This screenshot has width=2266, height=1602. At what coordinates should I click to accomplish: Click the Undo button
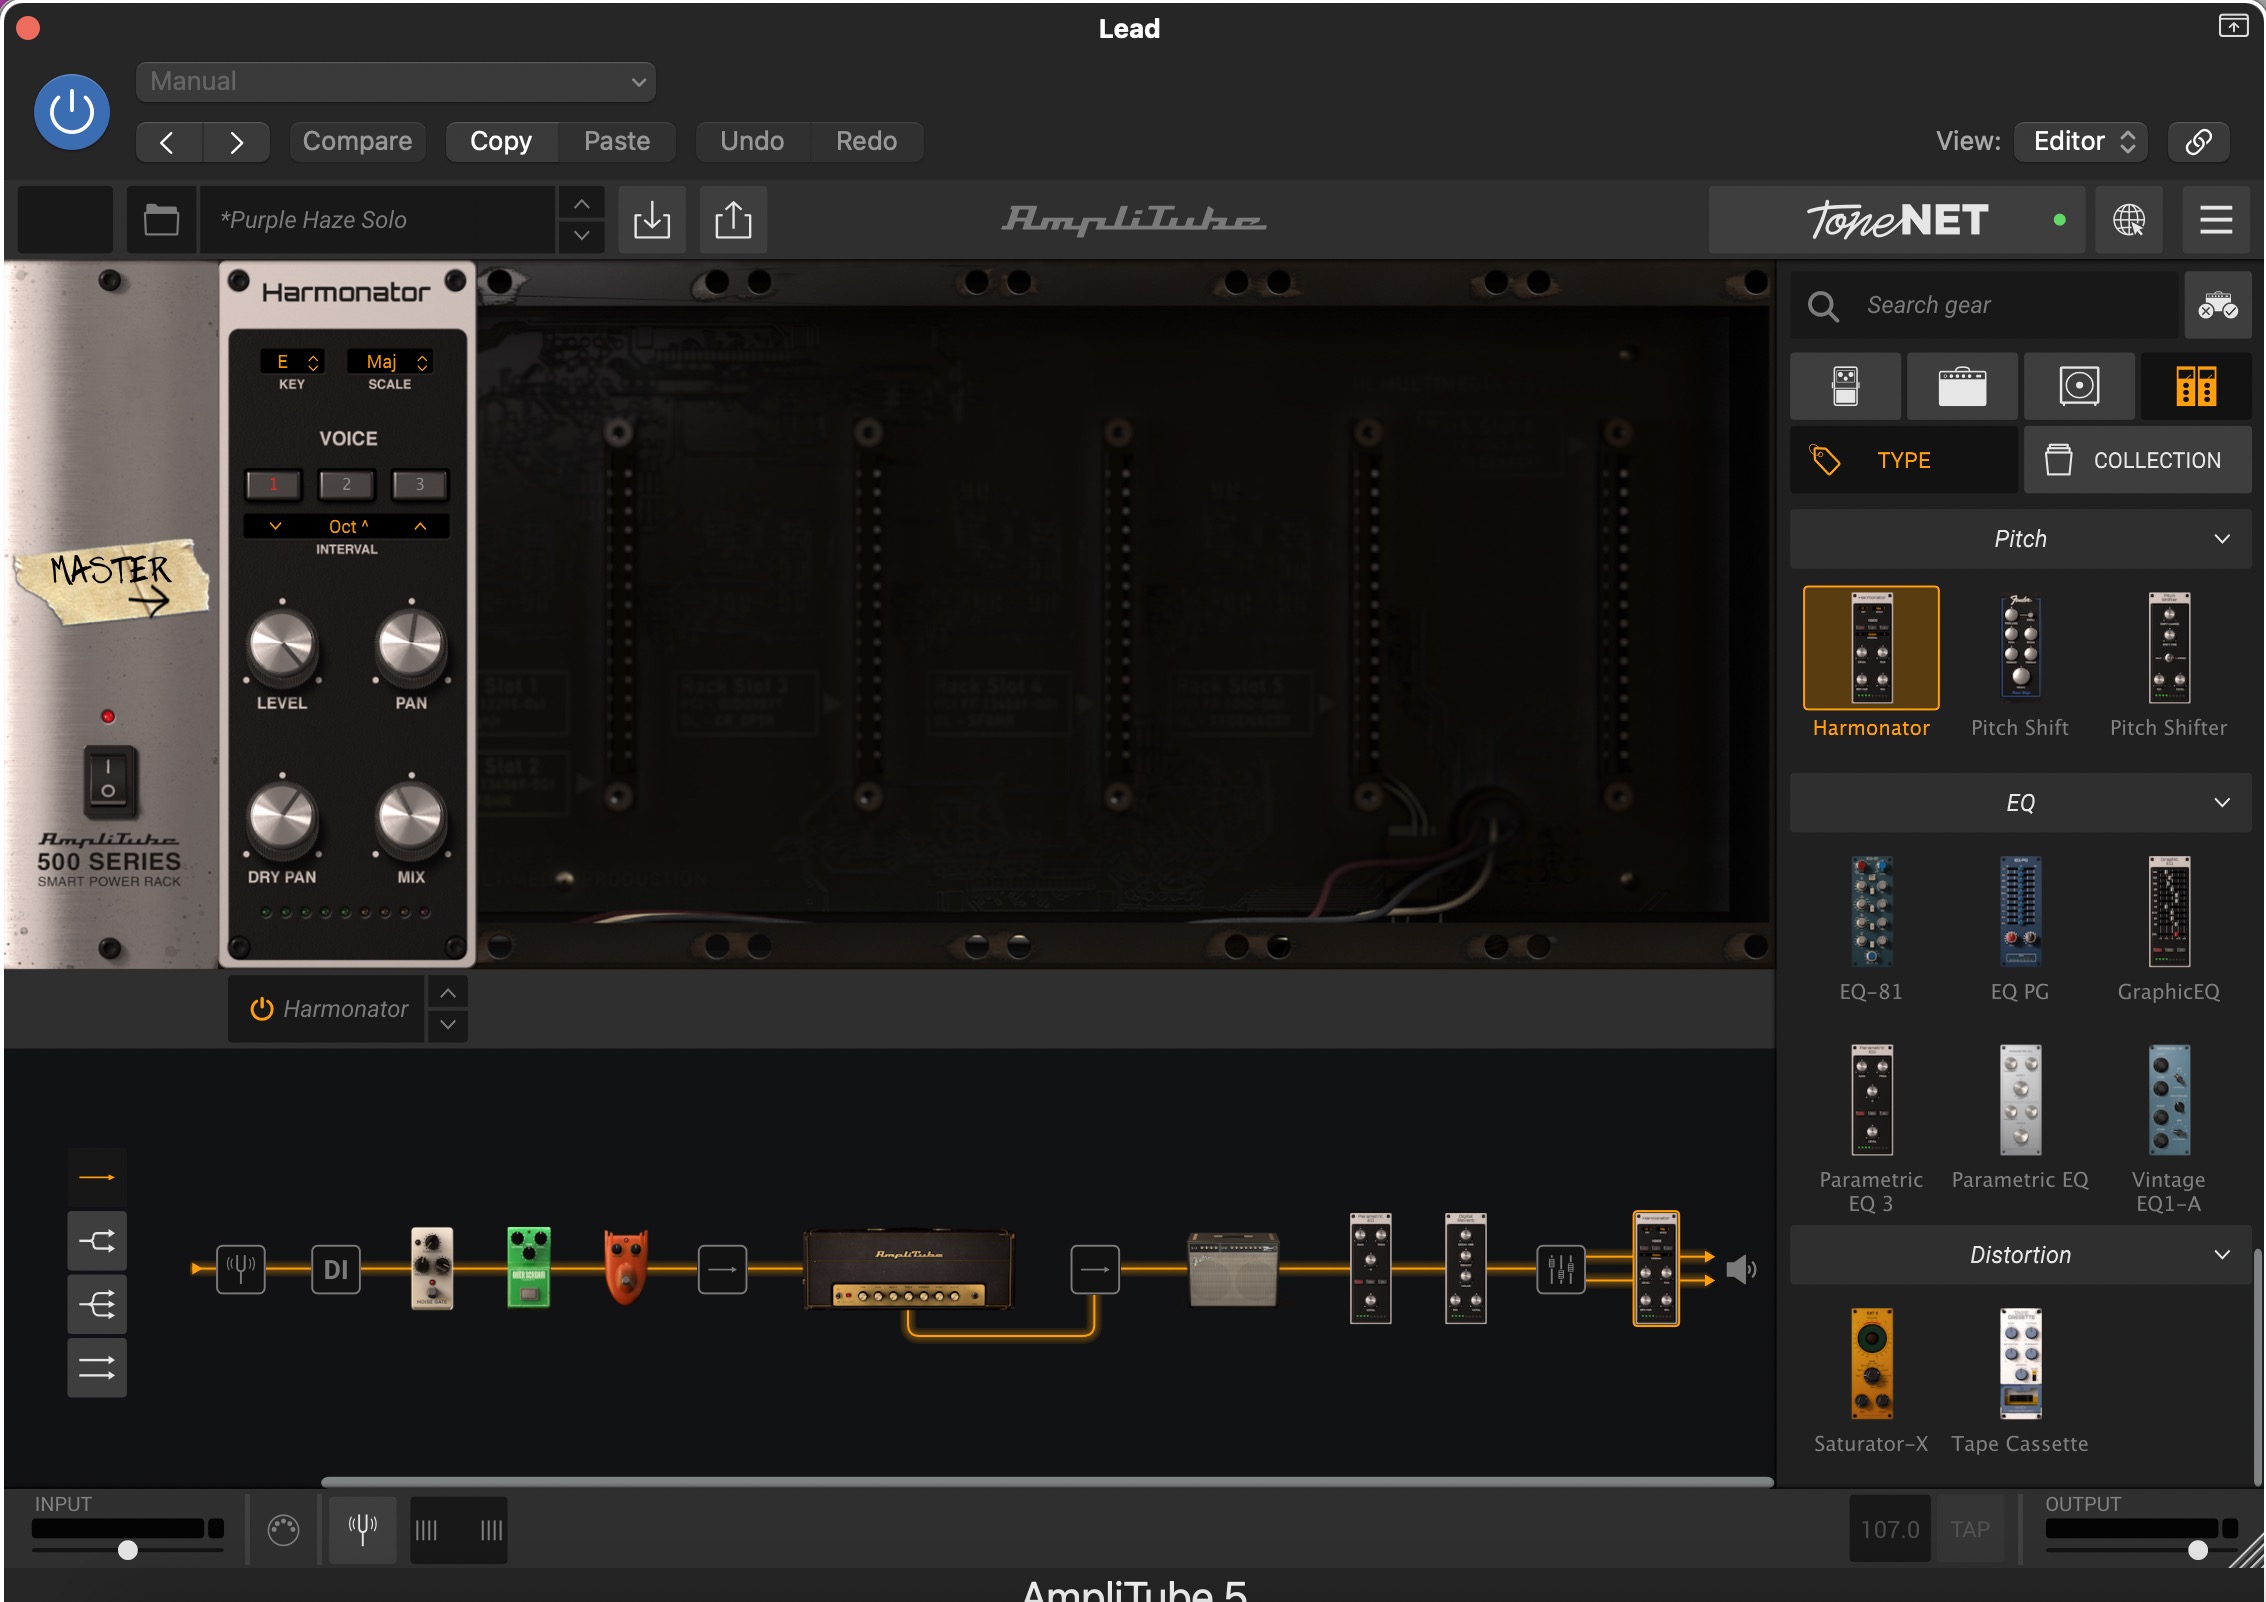[x=752, y=142]
